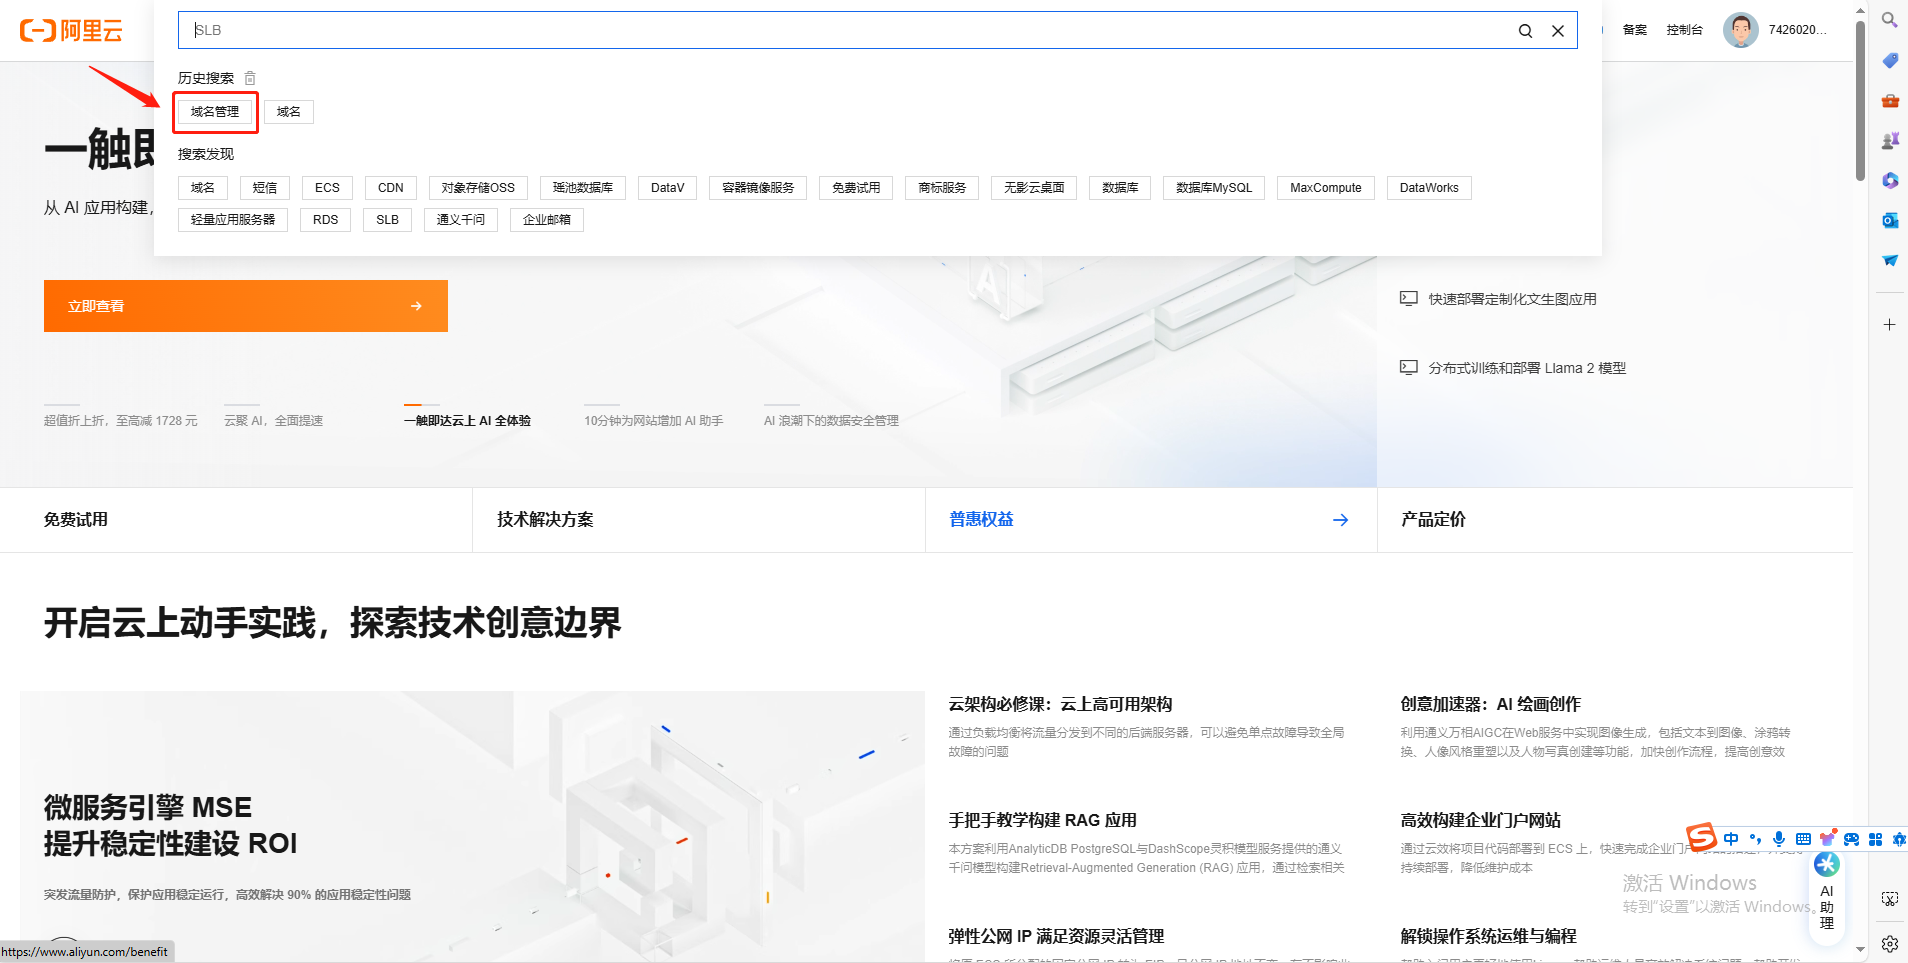Open Sogou soft keyboard icon
The image size is (1908, 963).
click(1803, 839)
